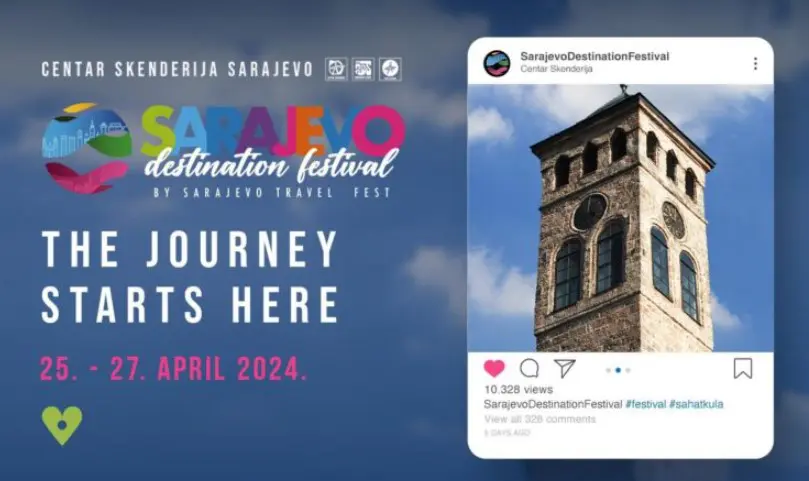Select the #festival hashtag
809x481 pixels.
[645, 404]
